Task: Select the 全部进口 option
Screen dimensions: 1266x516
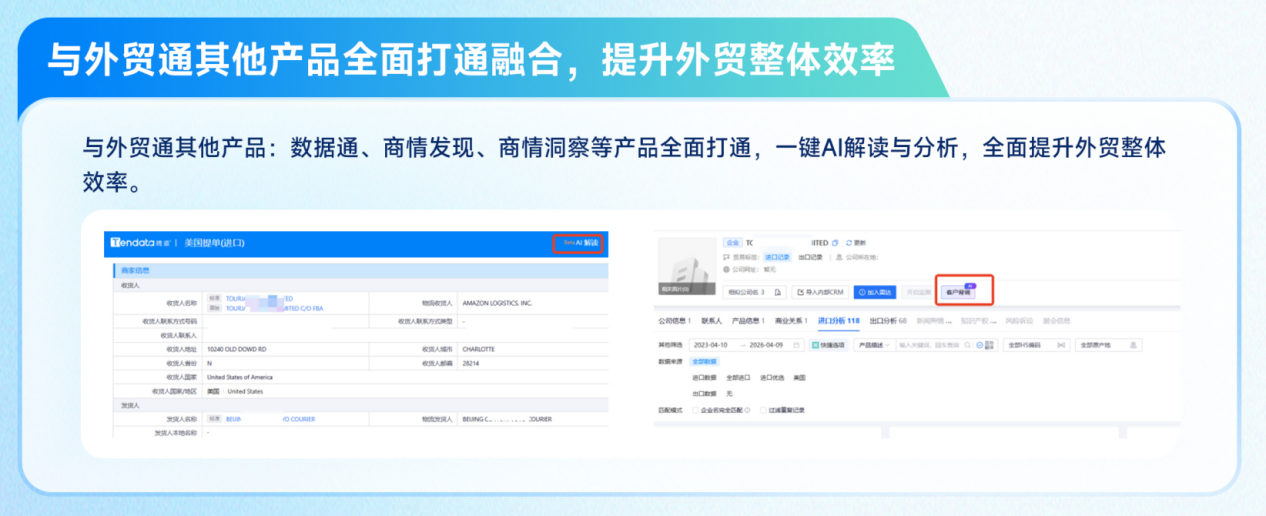Action: (739, 378)
